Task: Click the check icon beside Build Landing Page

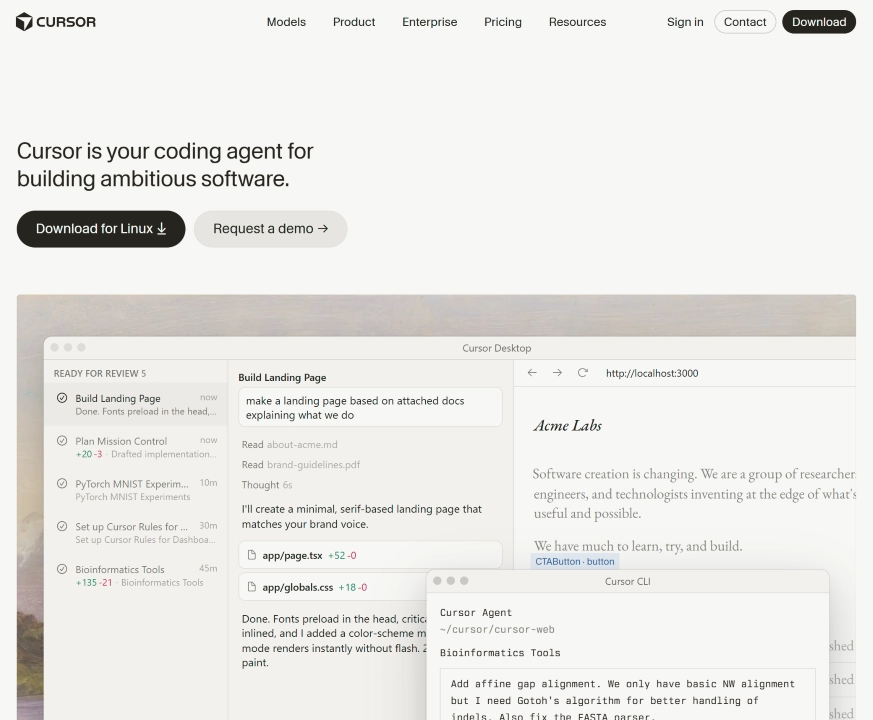Action: tap(62, 398)
